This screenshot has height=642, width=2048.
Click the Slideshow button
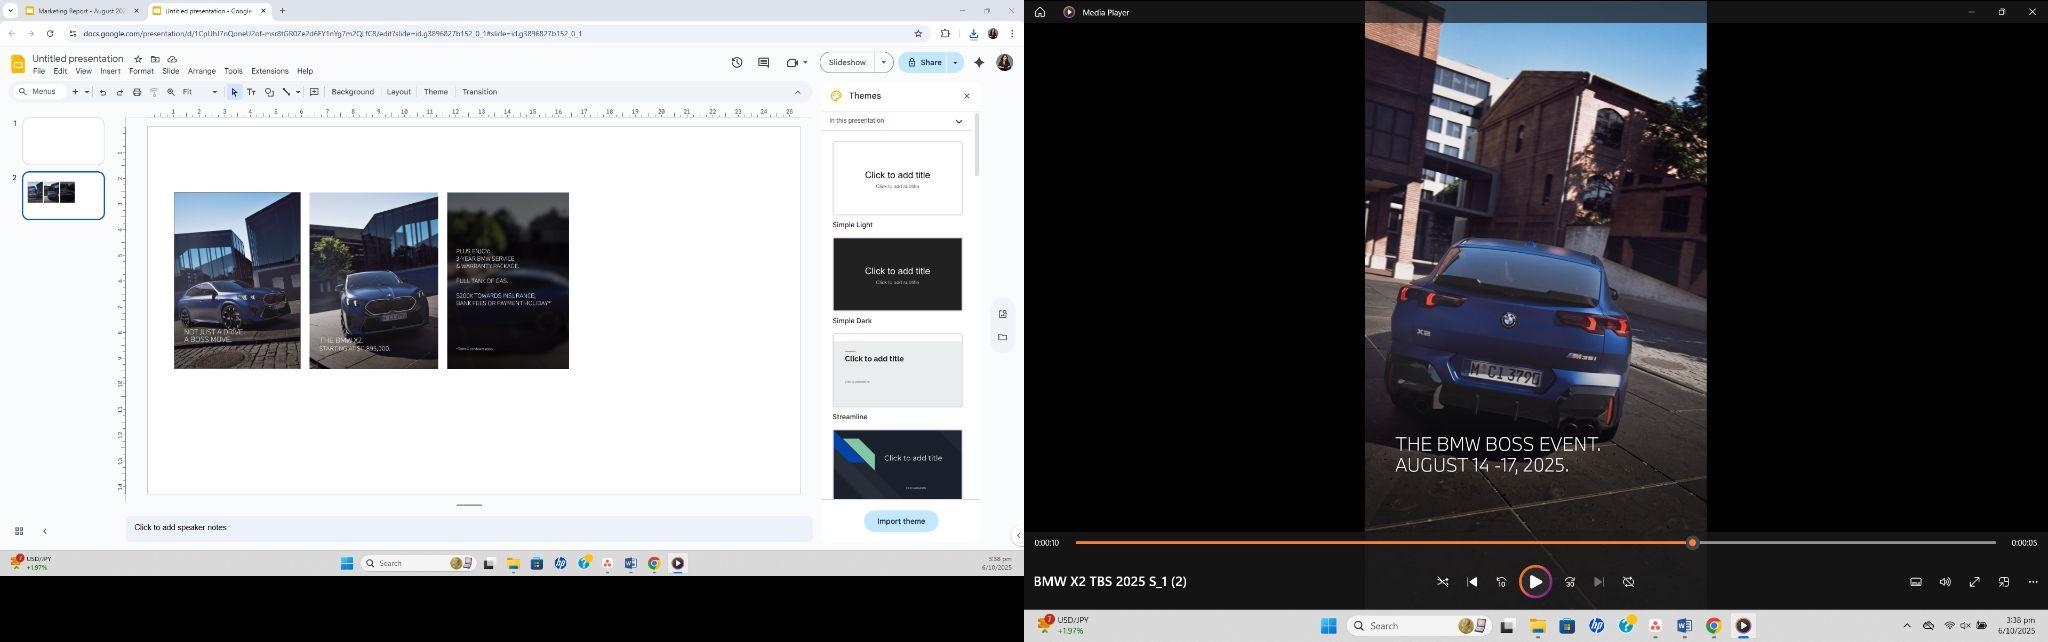[x=848, y=62]
